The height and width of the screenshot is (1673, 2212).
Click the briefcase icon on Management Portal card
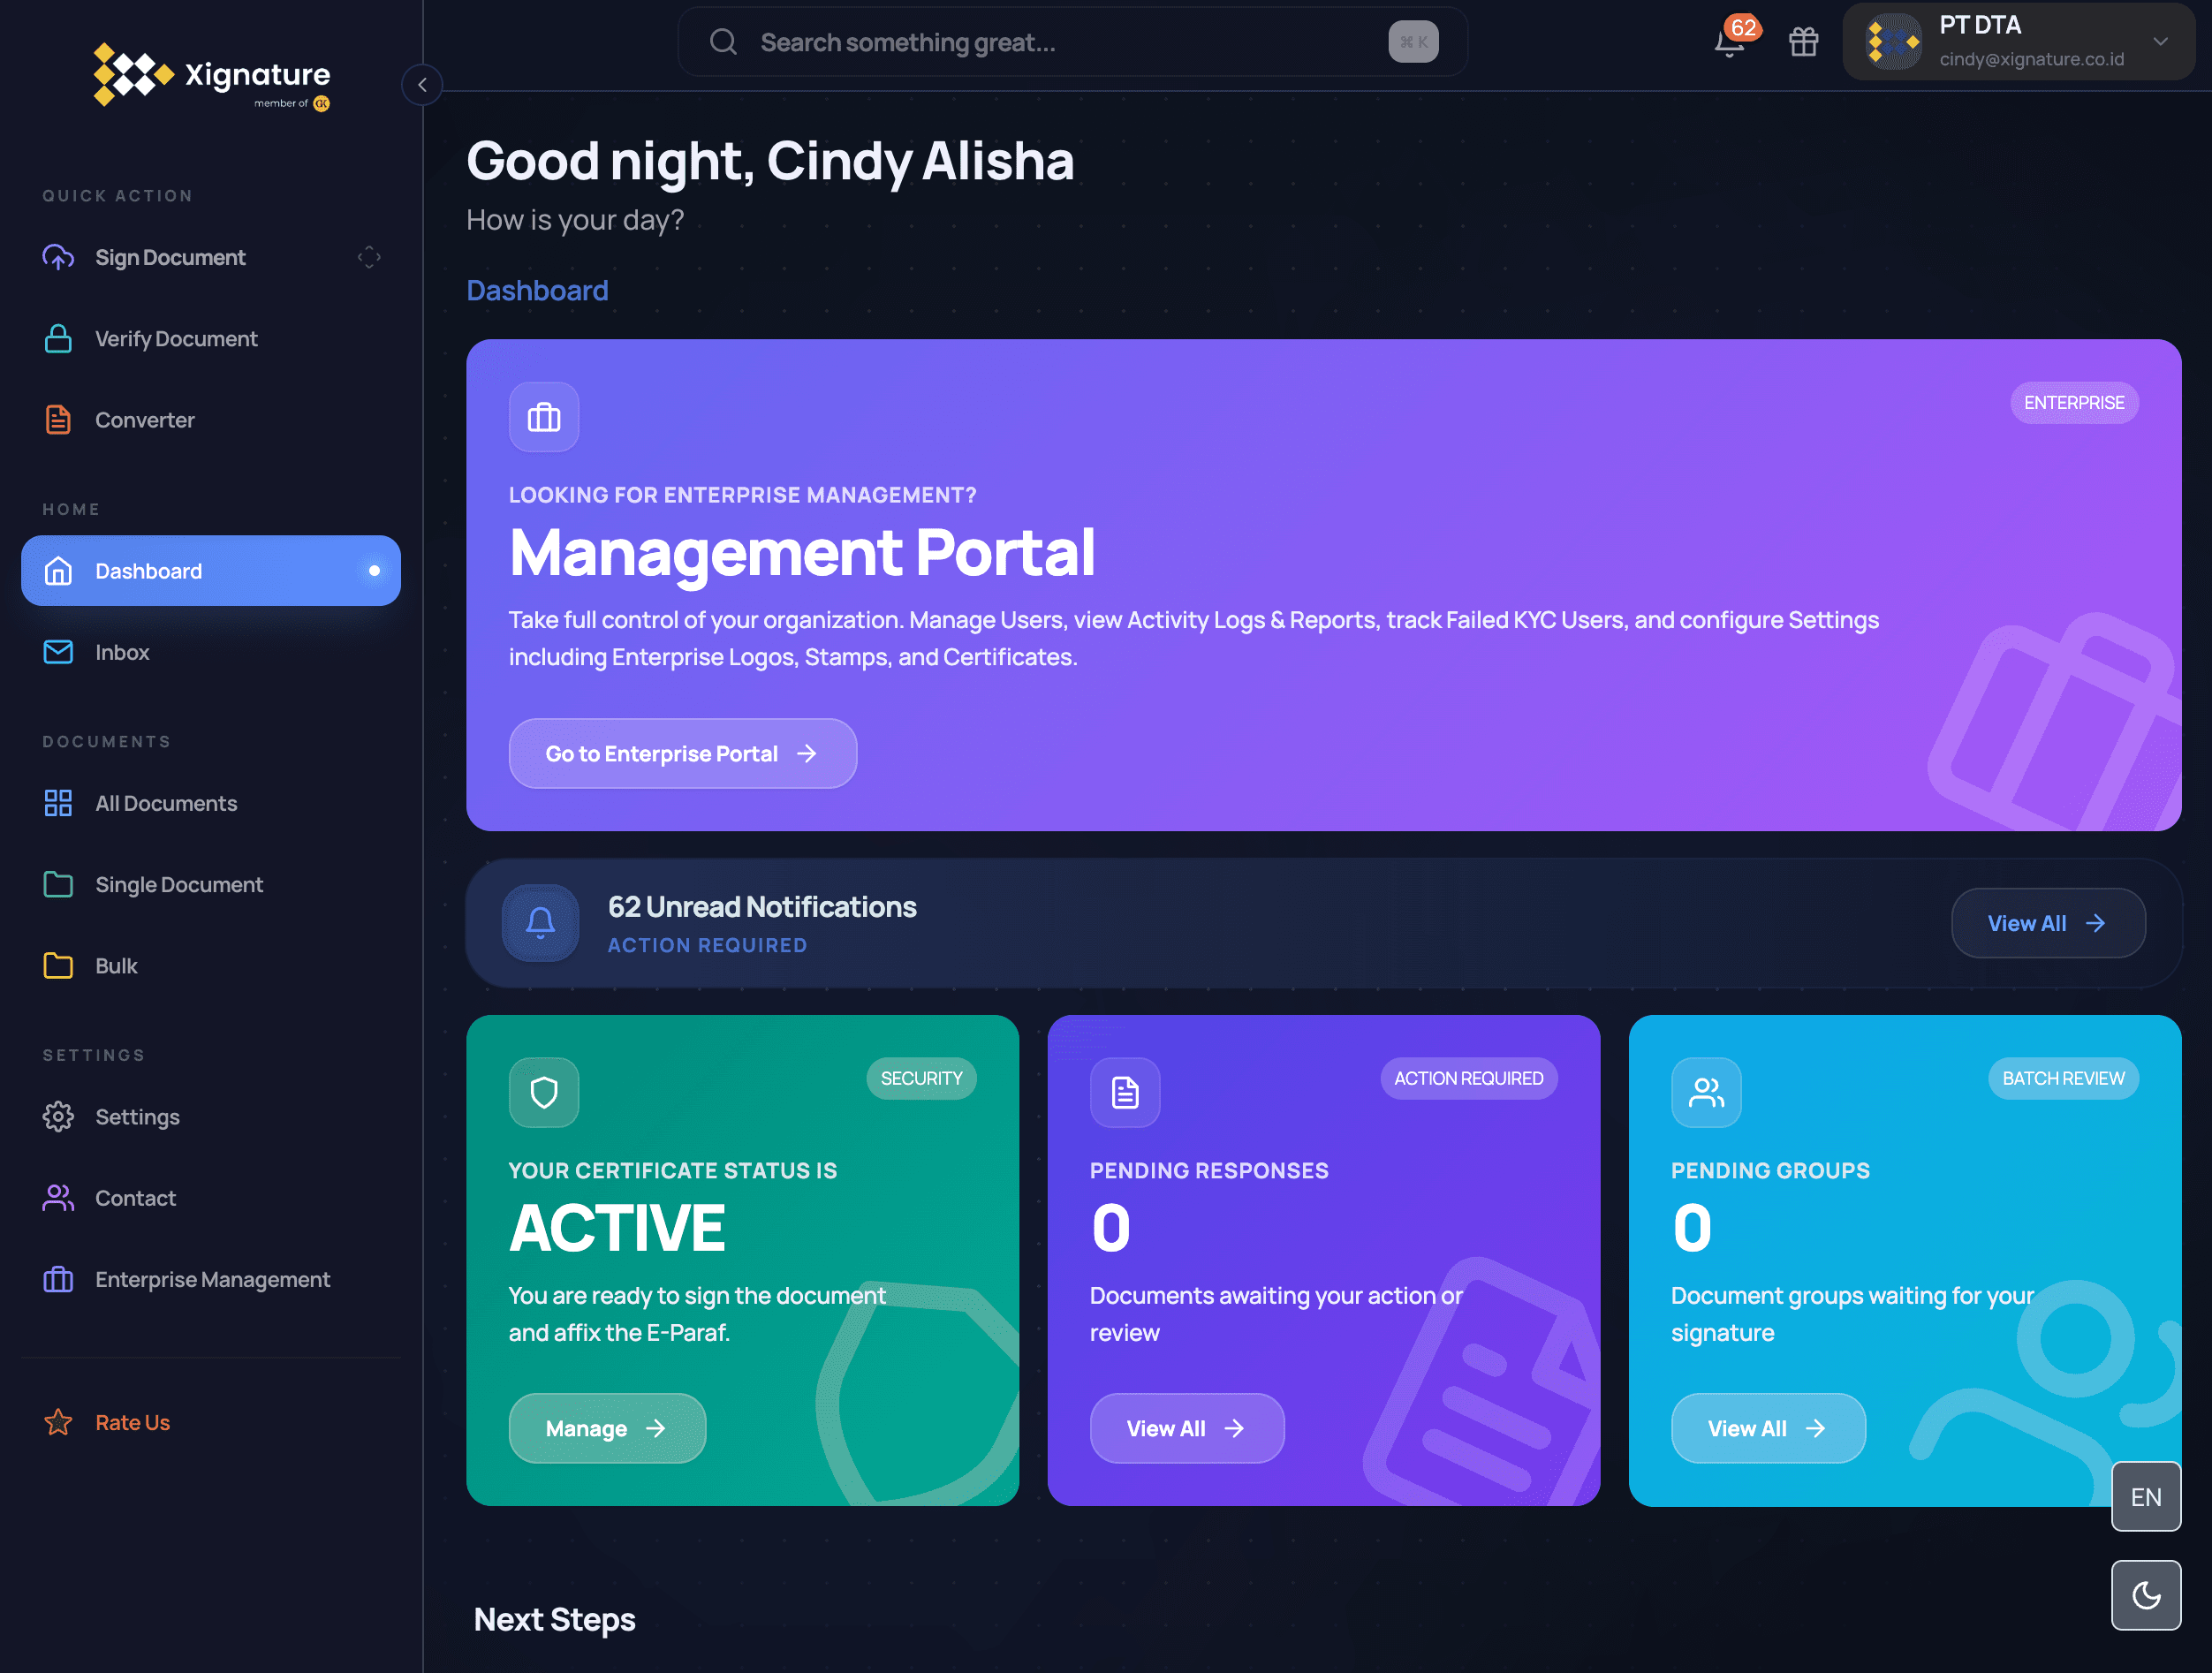click(544, 417)
